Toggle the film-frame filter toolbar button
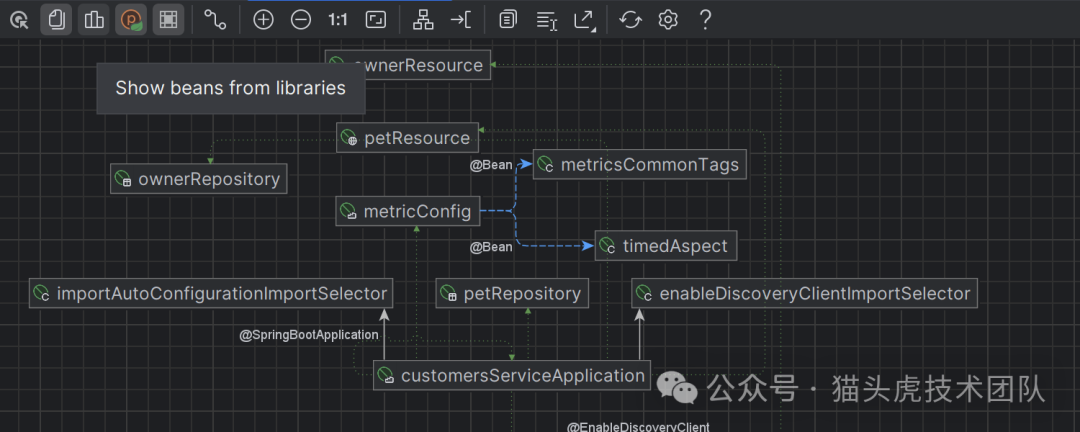1080x432 pixels. pyautogui.click(x=168, y=19)
